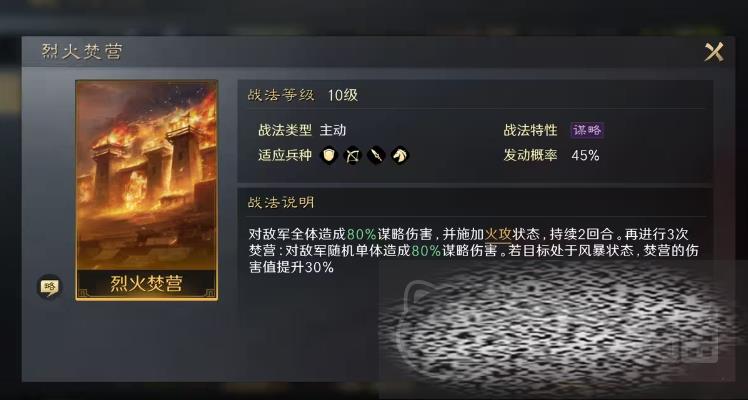Select the spear troop icon

click(376, 155)
